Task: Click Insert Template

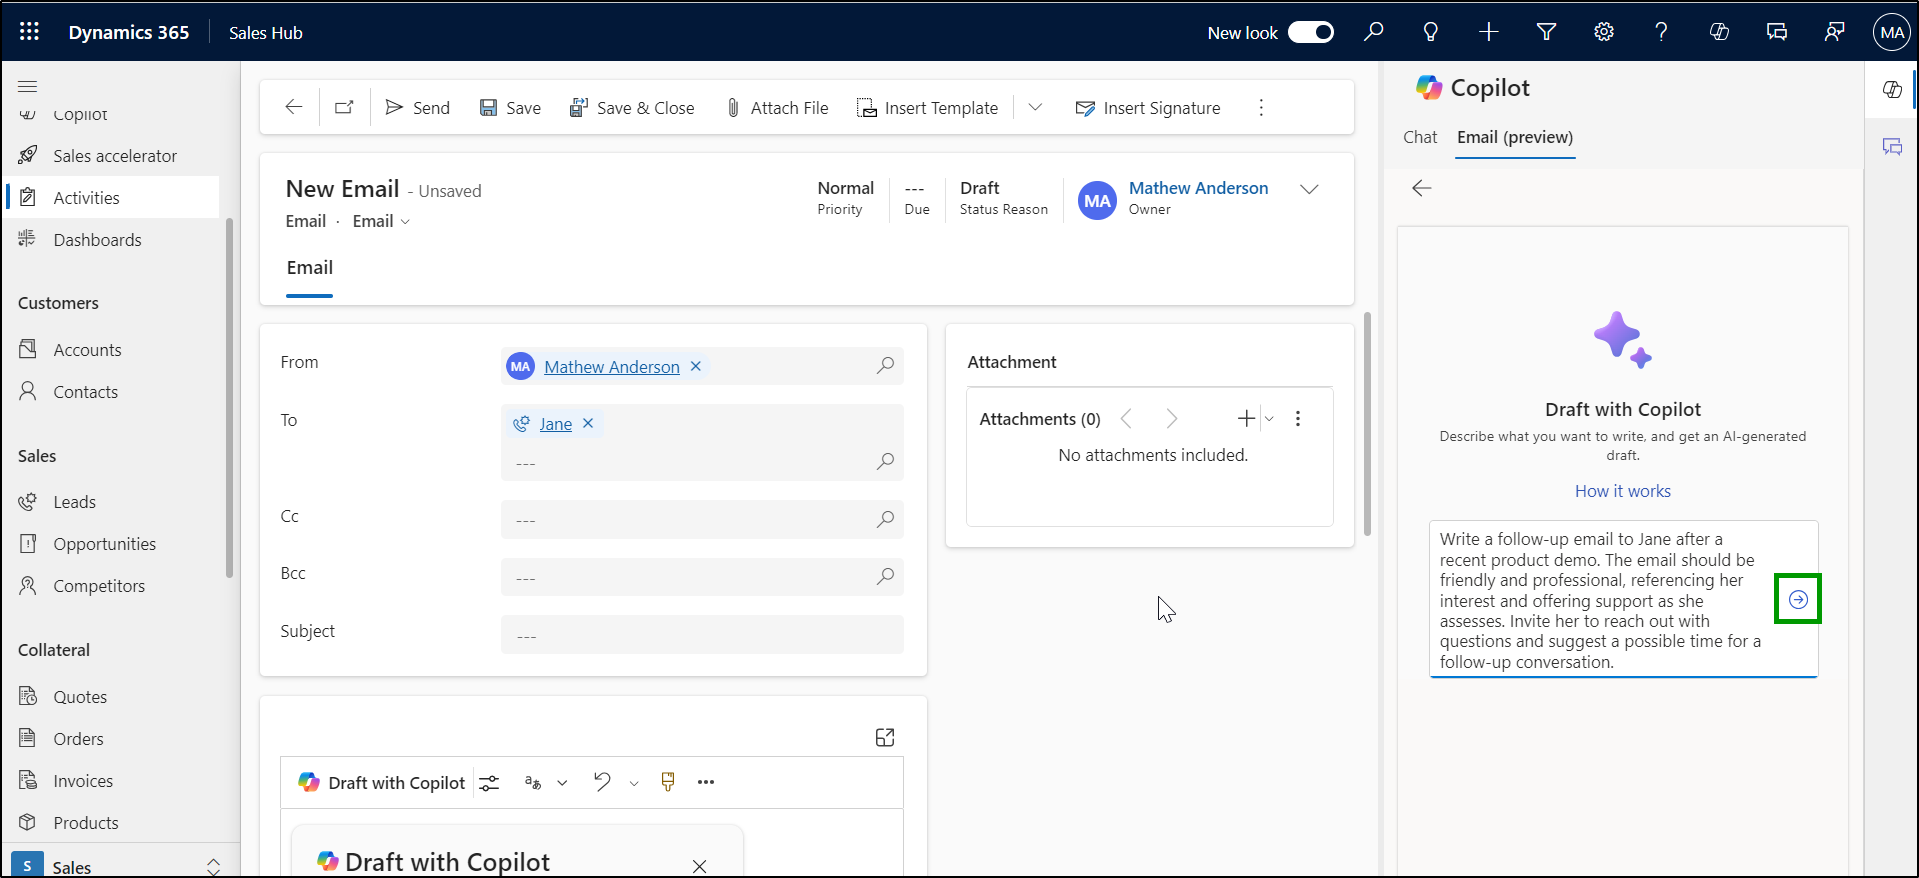Action: click(928, 108)
